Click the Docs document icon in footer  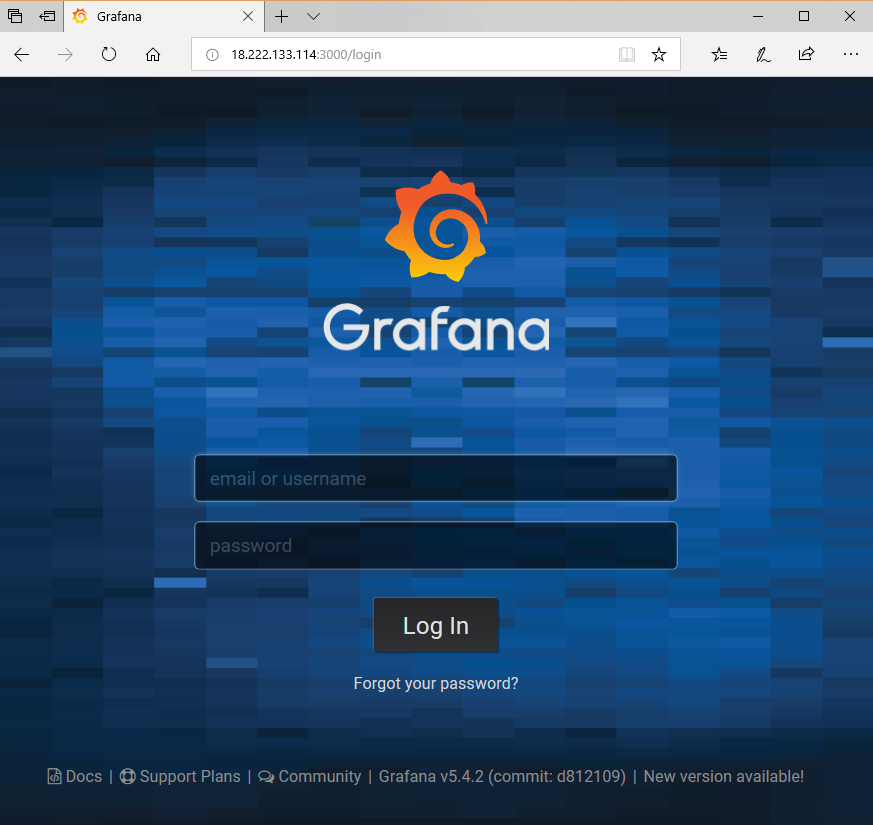tap(54, 776)
